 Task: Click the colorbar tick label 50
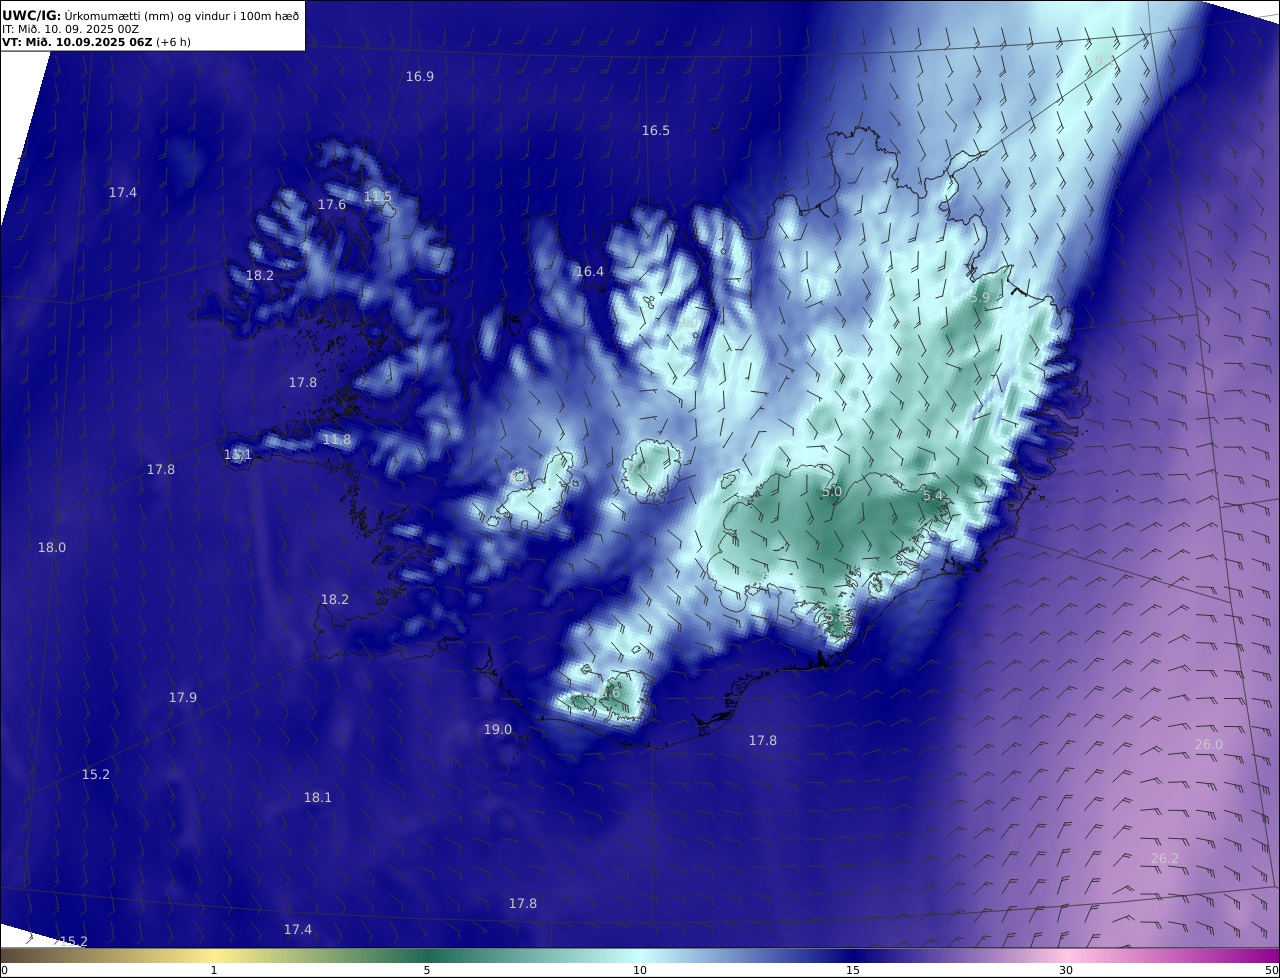1271,970
